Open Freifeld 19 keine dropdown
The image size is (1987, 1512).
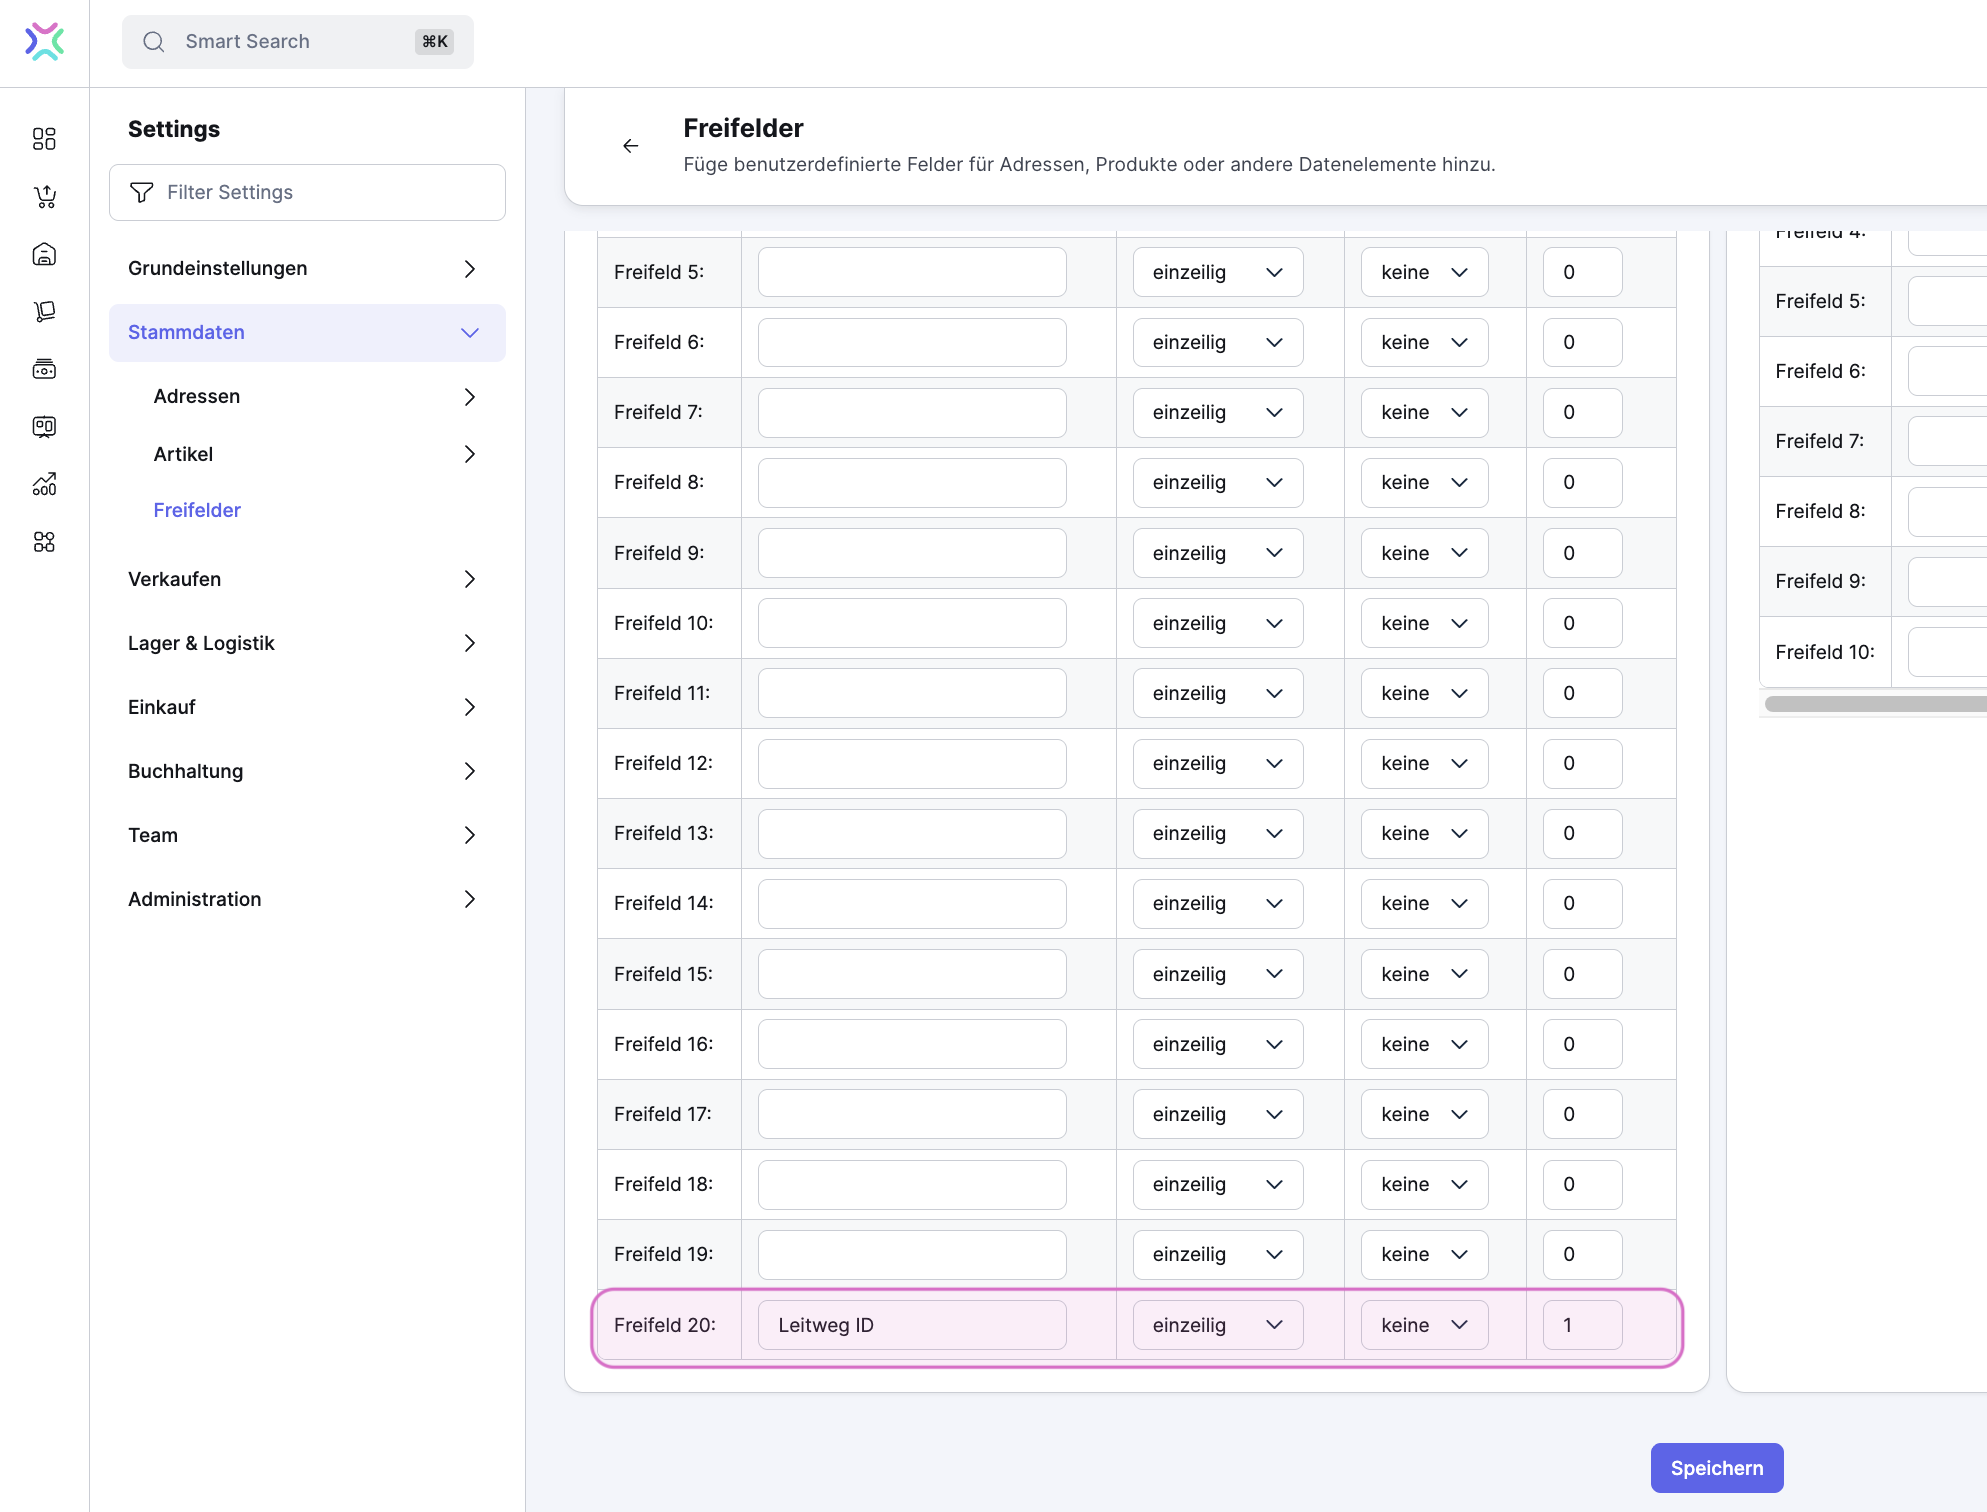click(x=1424, y=1255)
